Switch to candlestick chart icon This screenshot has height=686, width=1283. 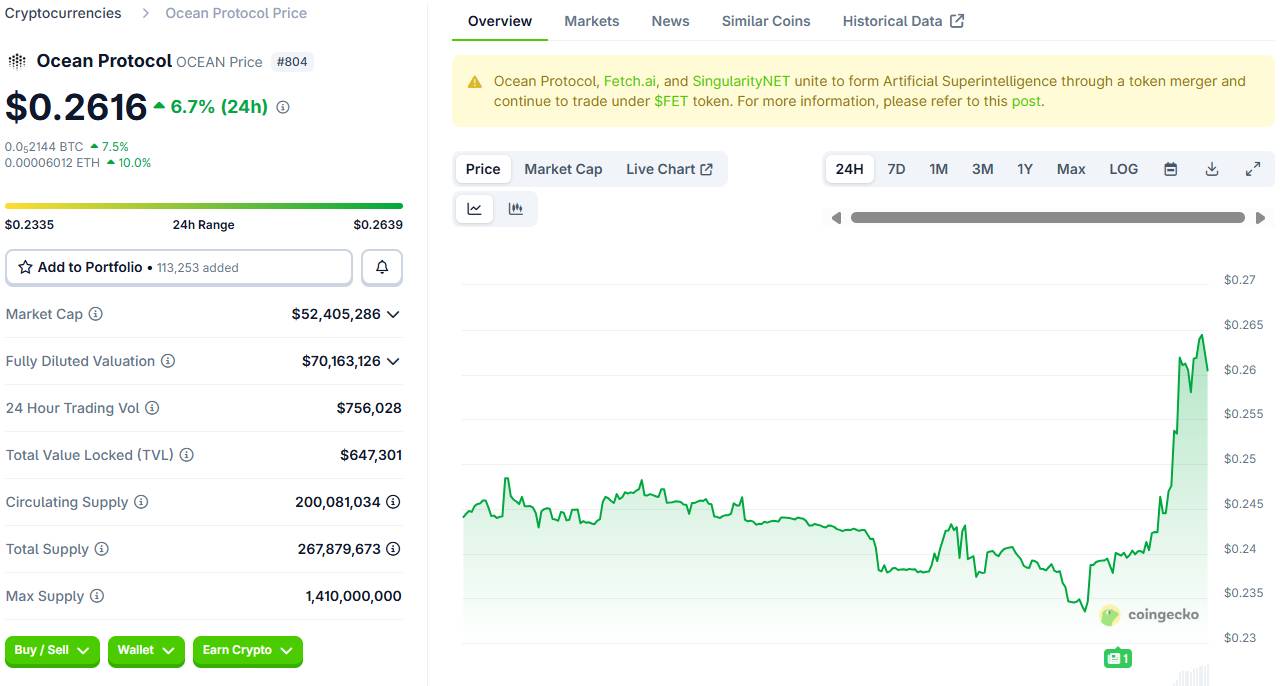click(516, 209)
